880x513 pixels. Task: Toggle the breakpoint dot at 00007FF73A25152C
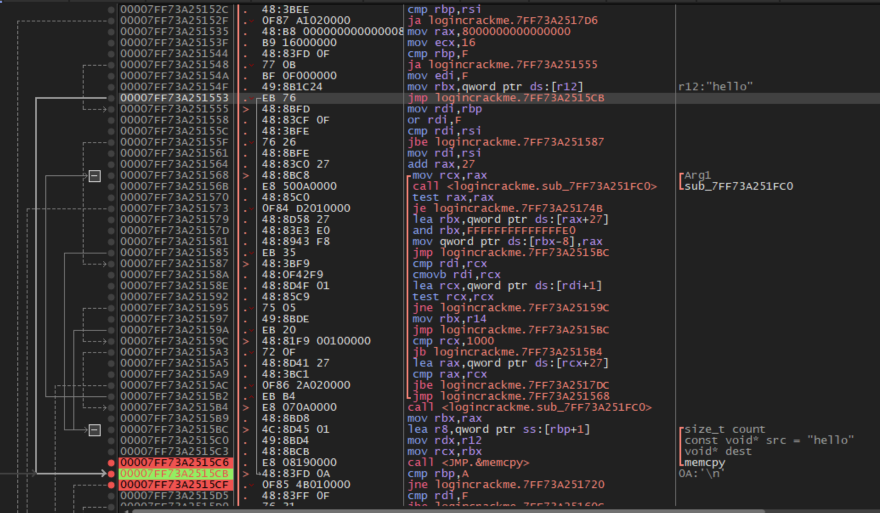(111, 10)
